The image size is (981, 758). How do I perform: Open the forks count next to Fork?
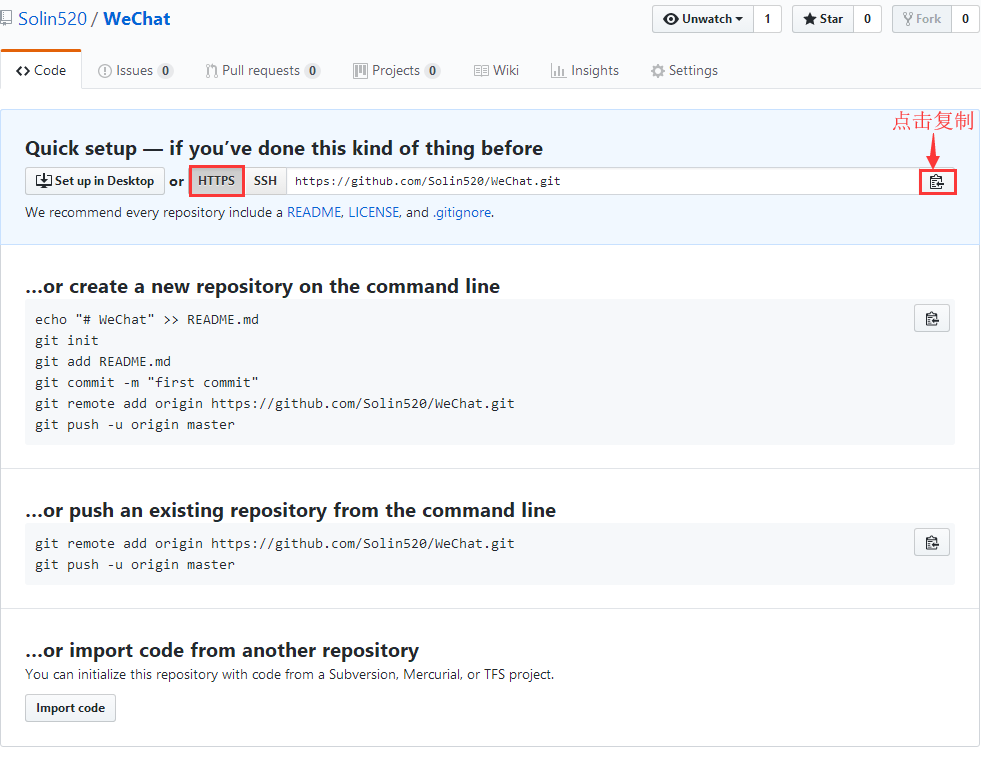tap(965, 19)
